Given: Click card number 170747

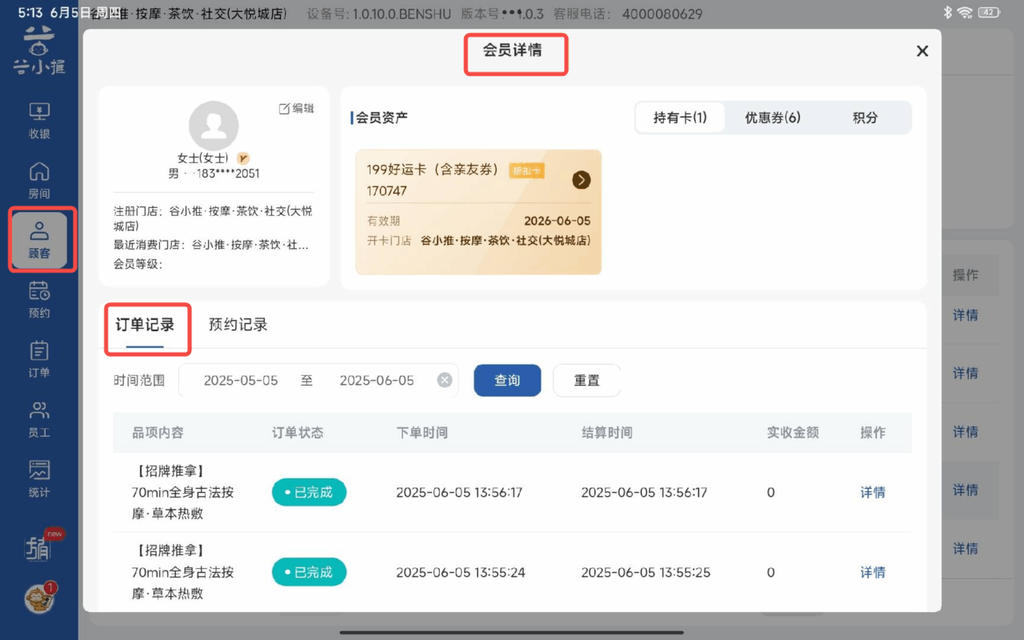Looking at the screenshot, I should click(387, 191).
